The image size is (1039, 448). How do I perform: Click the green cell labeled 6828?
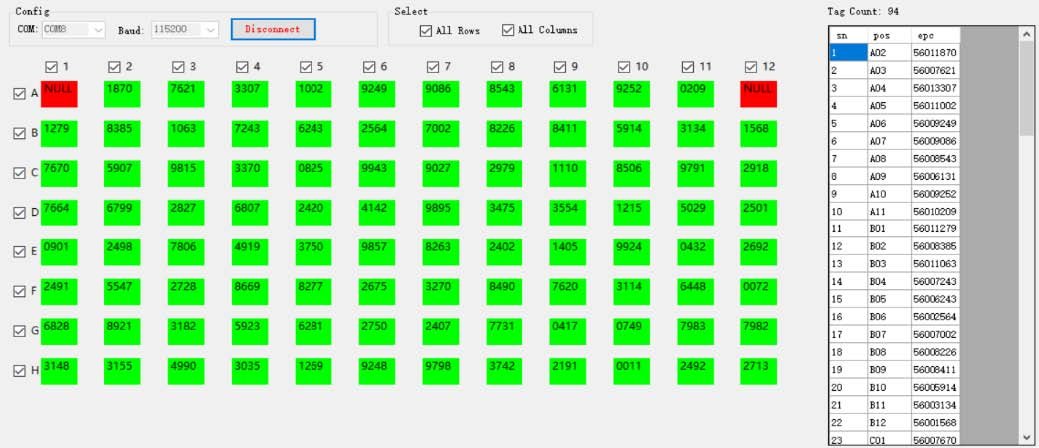[x=60, y=331]
